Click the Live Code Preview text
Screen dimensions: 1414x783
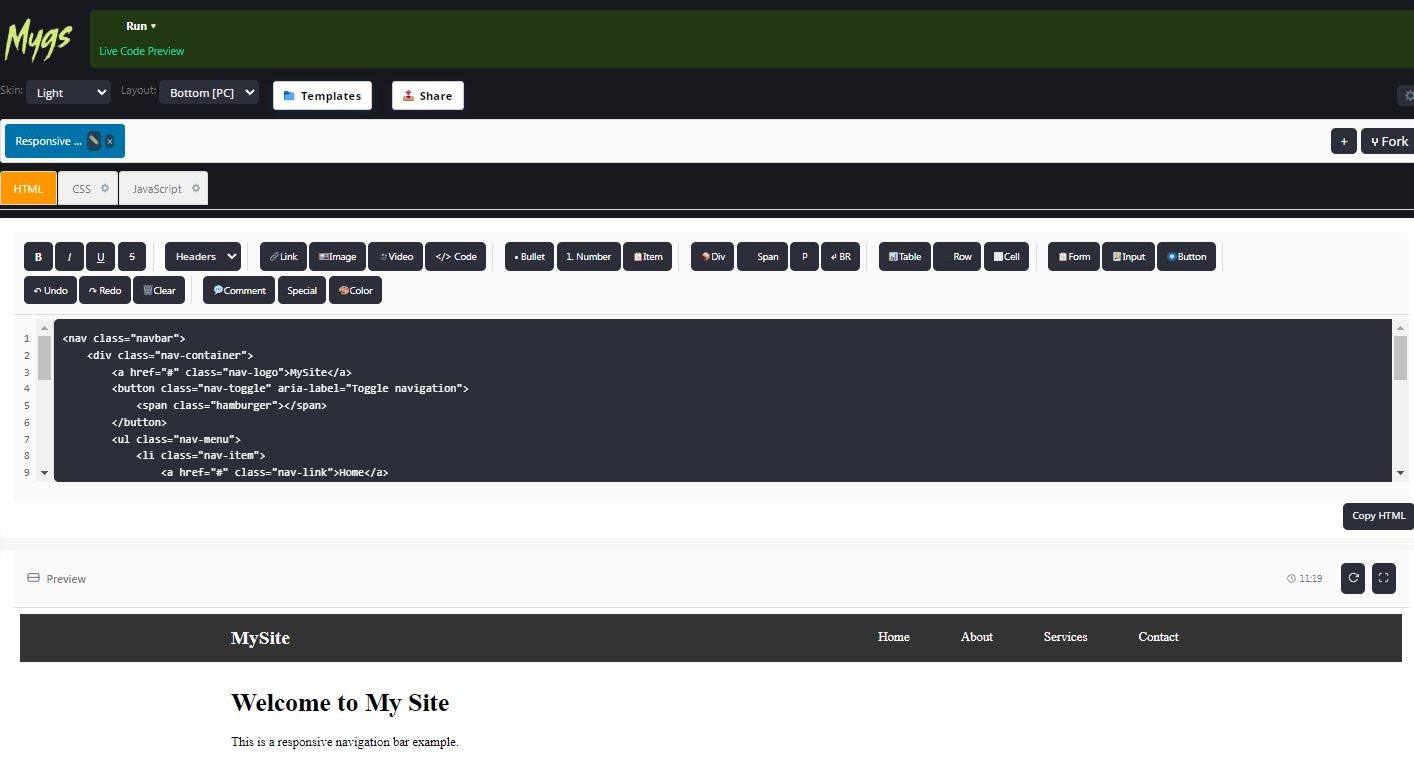[x=142, y=51]
